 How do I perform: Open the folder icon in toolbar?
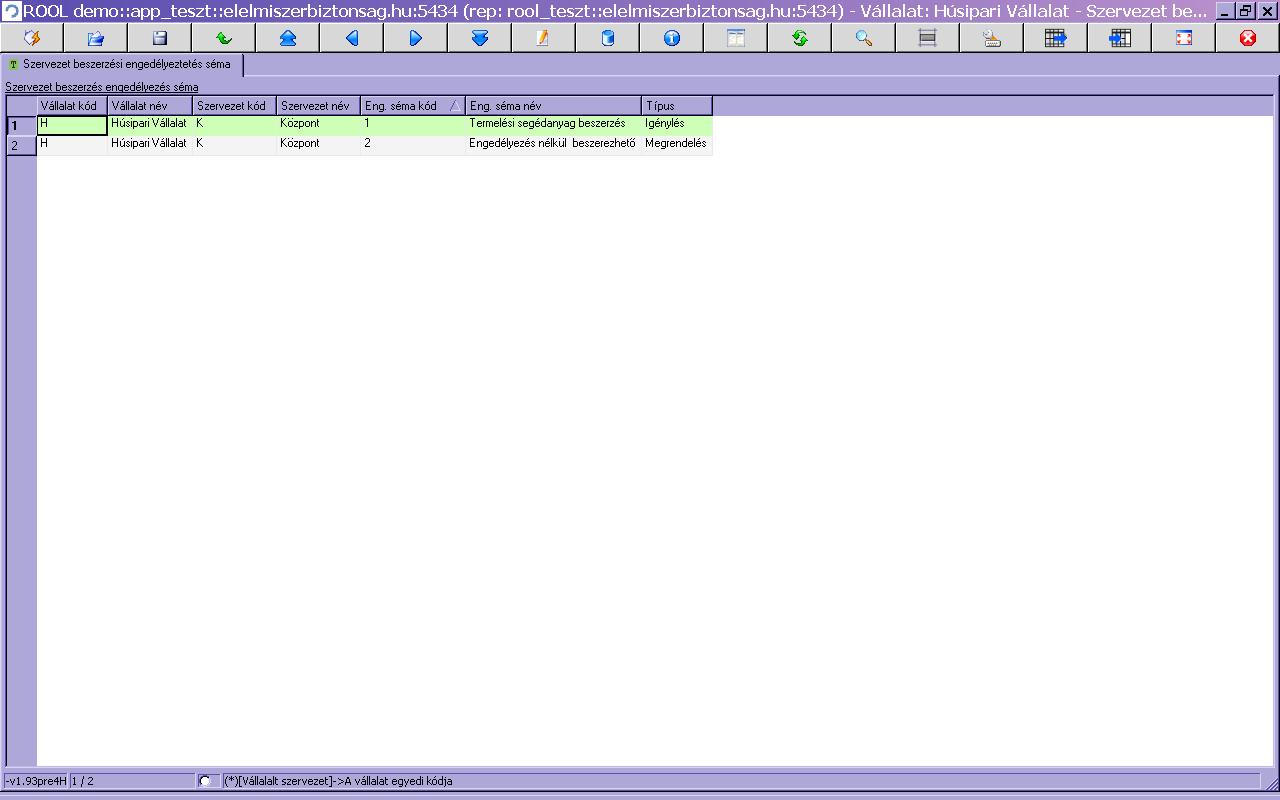(96, 38)
